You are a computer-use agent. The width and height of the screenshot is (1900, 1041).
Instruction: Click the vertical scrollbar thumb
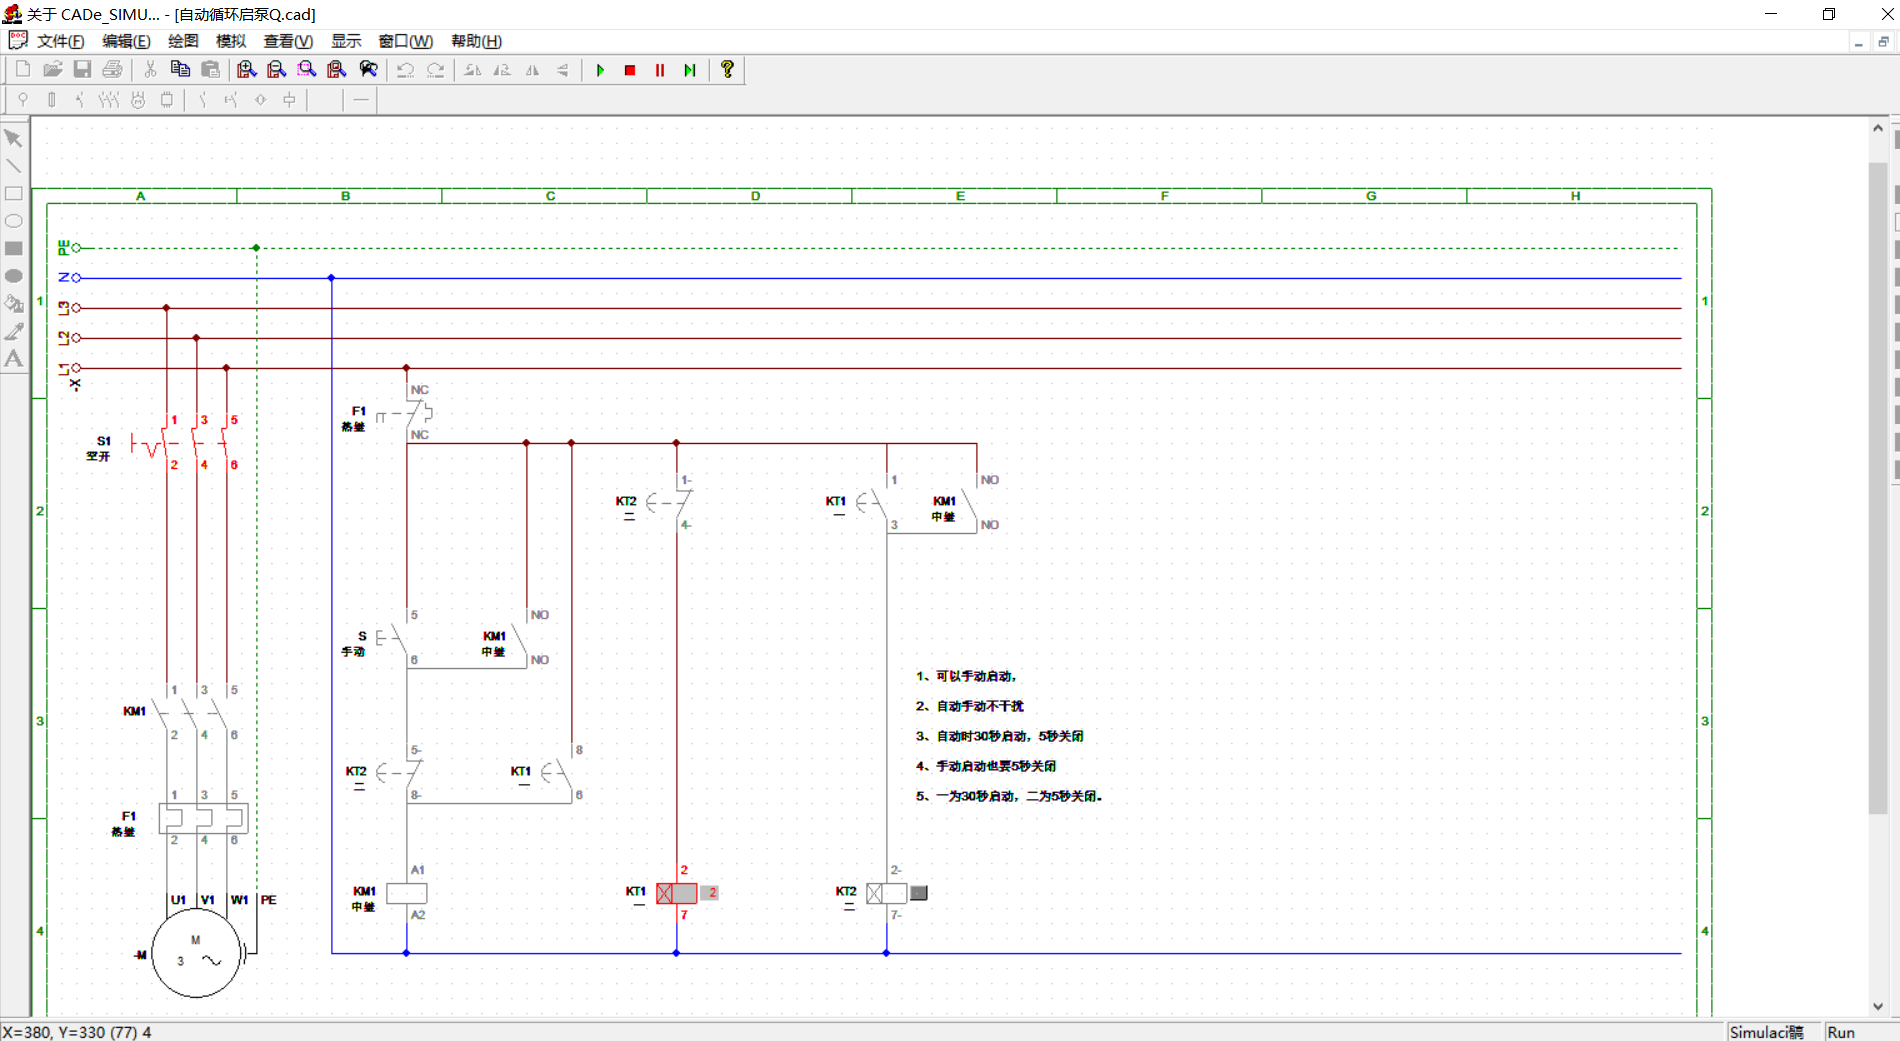[x=1878, y=487]
